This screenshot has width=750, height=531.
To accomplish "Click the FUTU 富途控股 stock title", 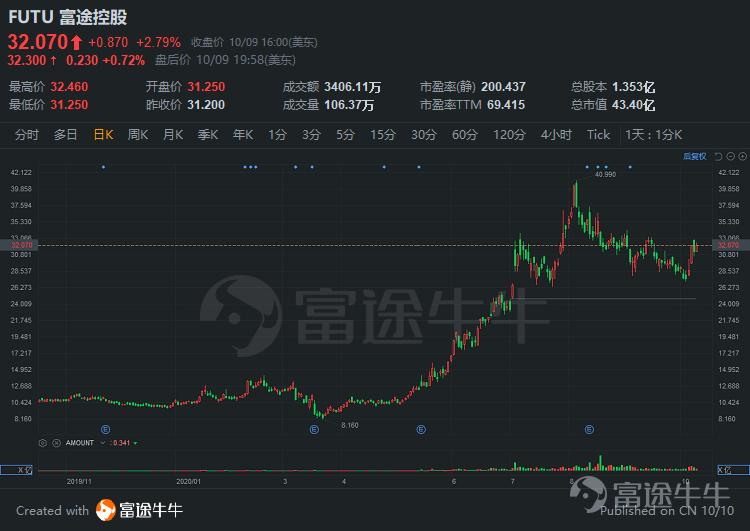I will (67, 17).
